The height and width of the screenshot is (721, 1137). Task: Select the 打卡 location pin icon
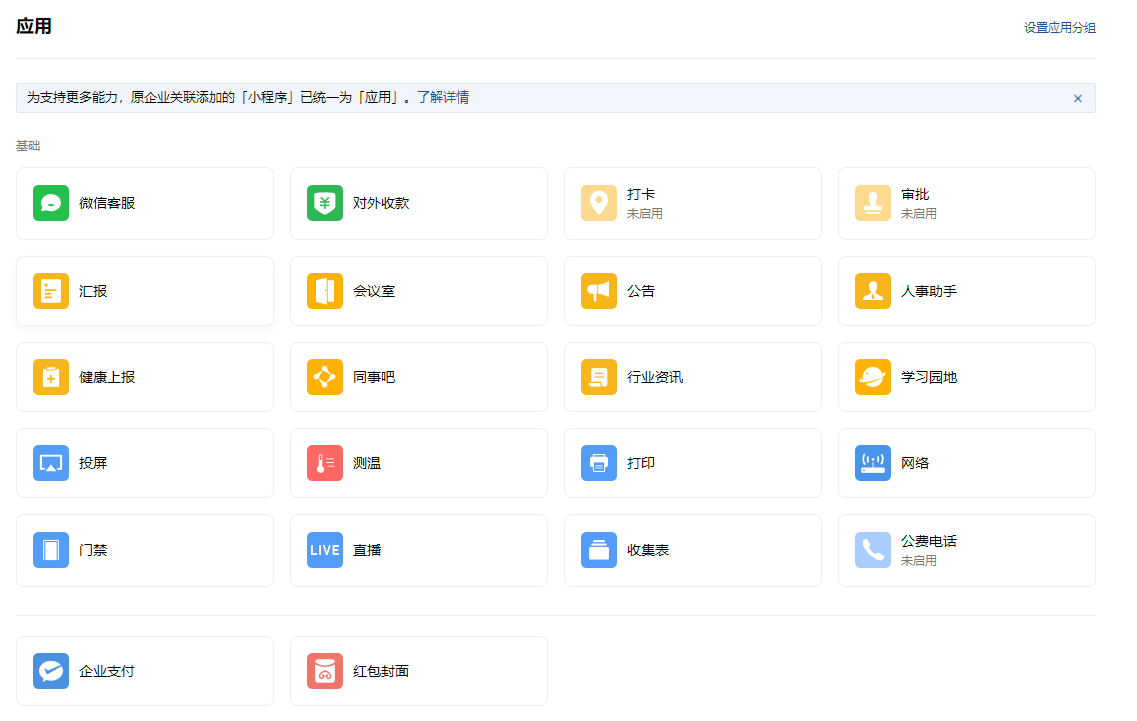(x=599, y=203)
